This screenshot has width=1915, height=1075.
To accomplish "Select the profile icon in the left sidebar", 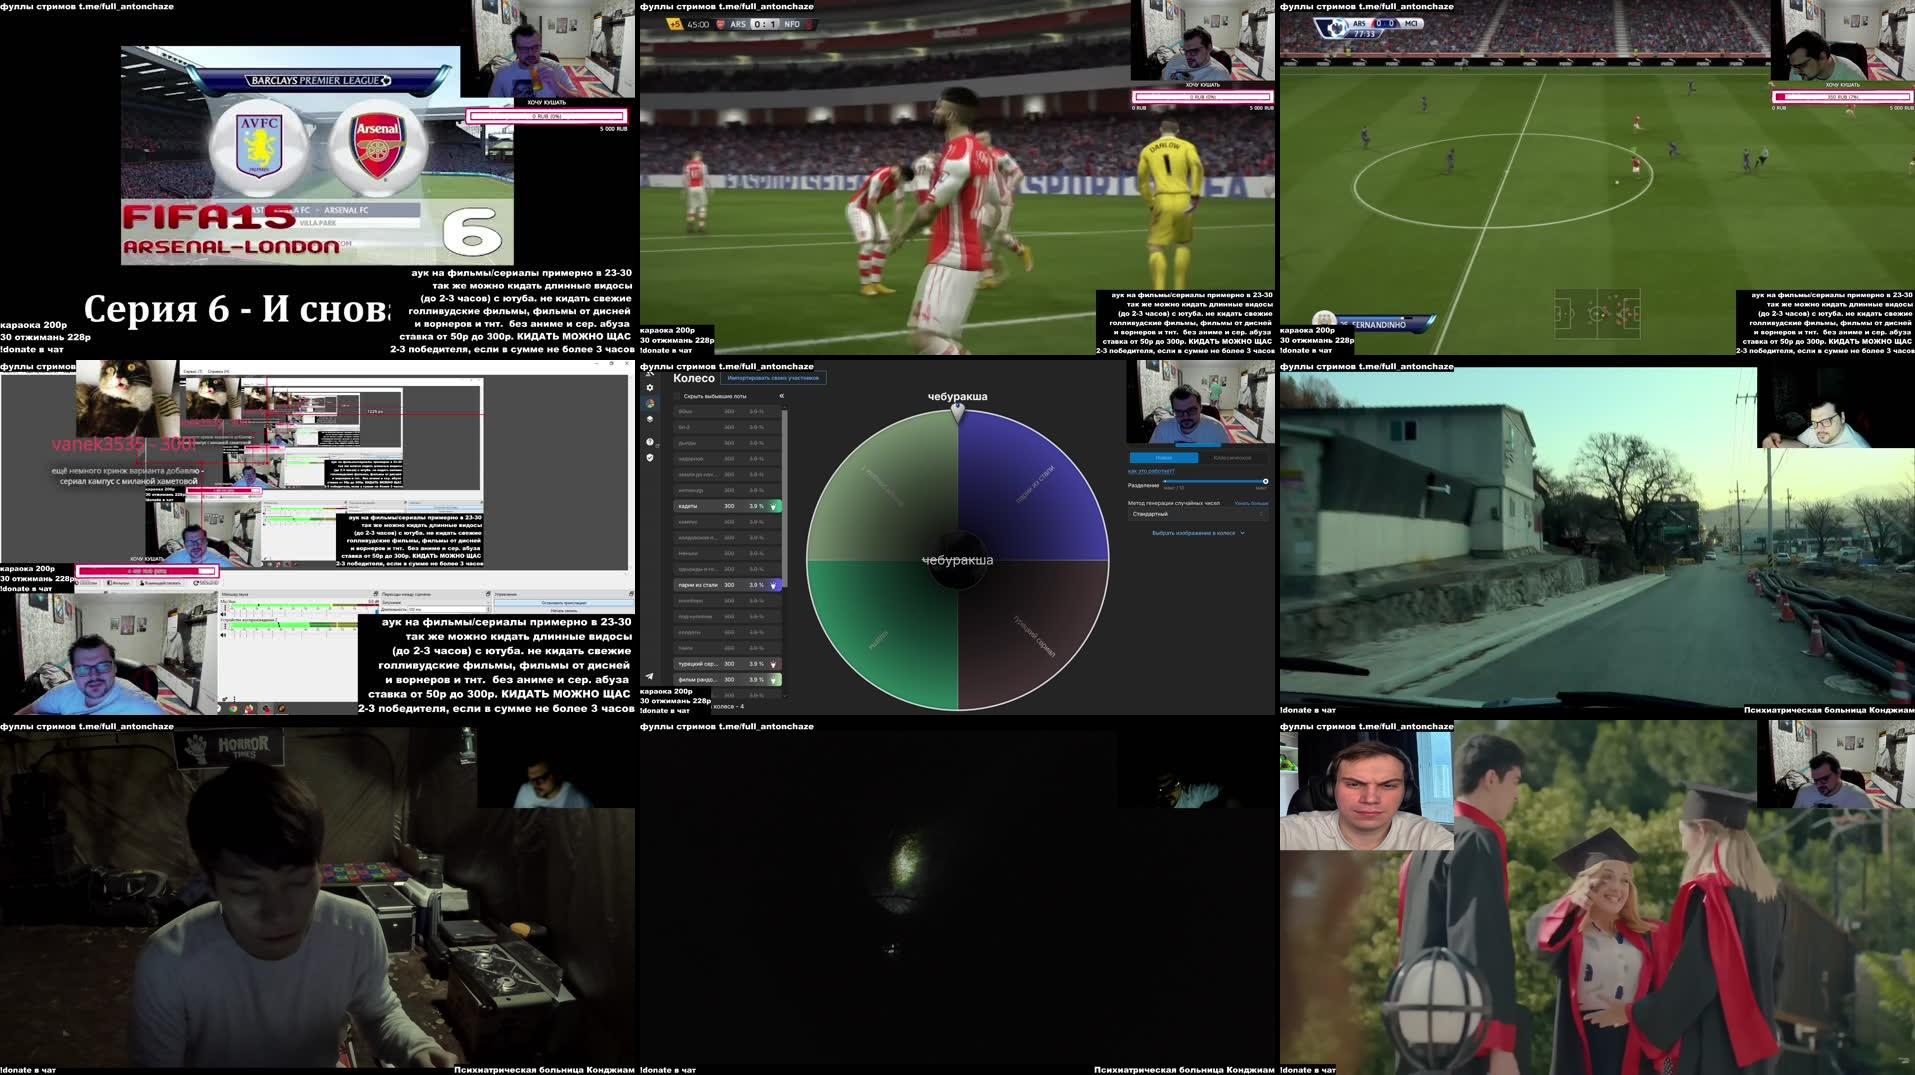I will 650,403.
